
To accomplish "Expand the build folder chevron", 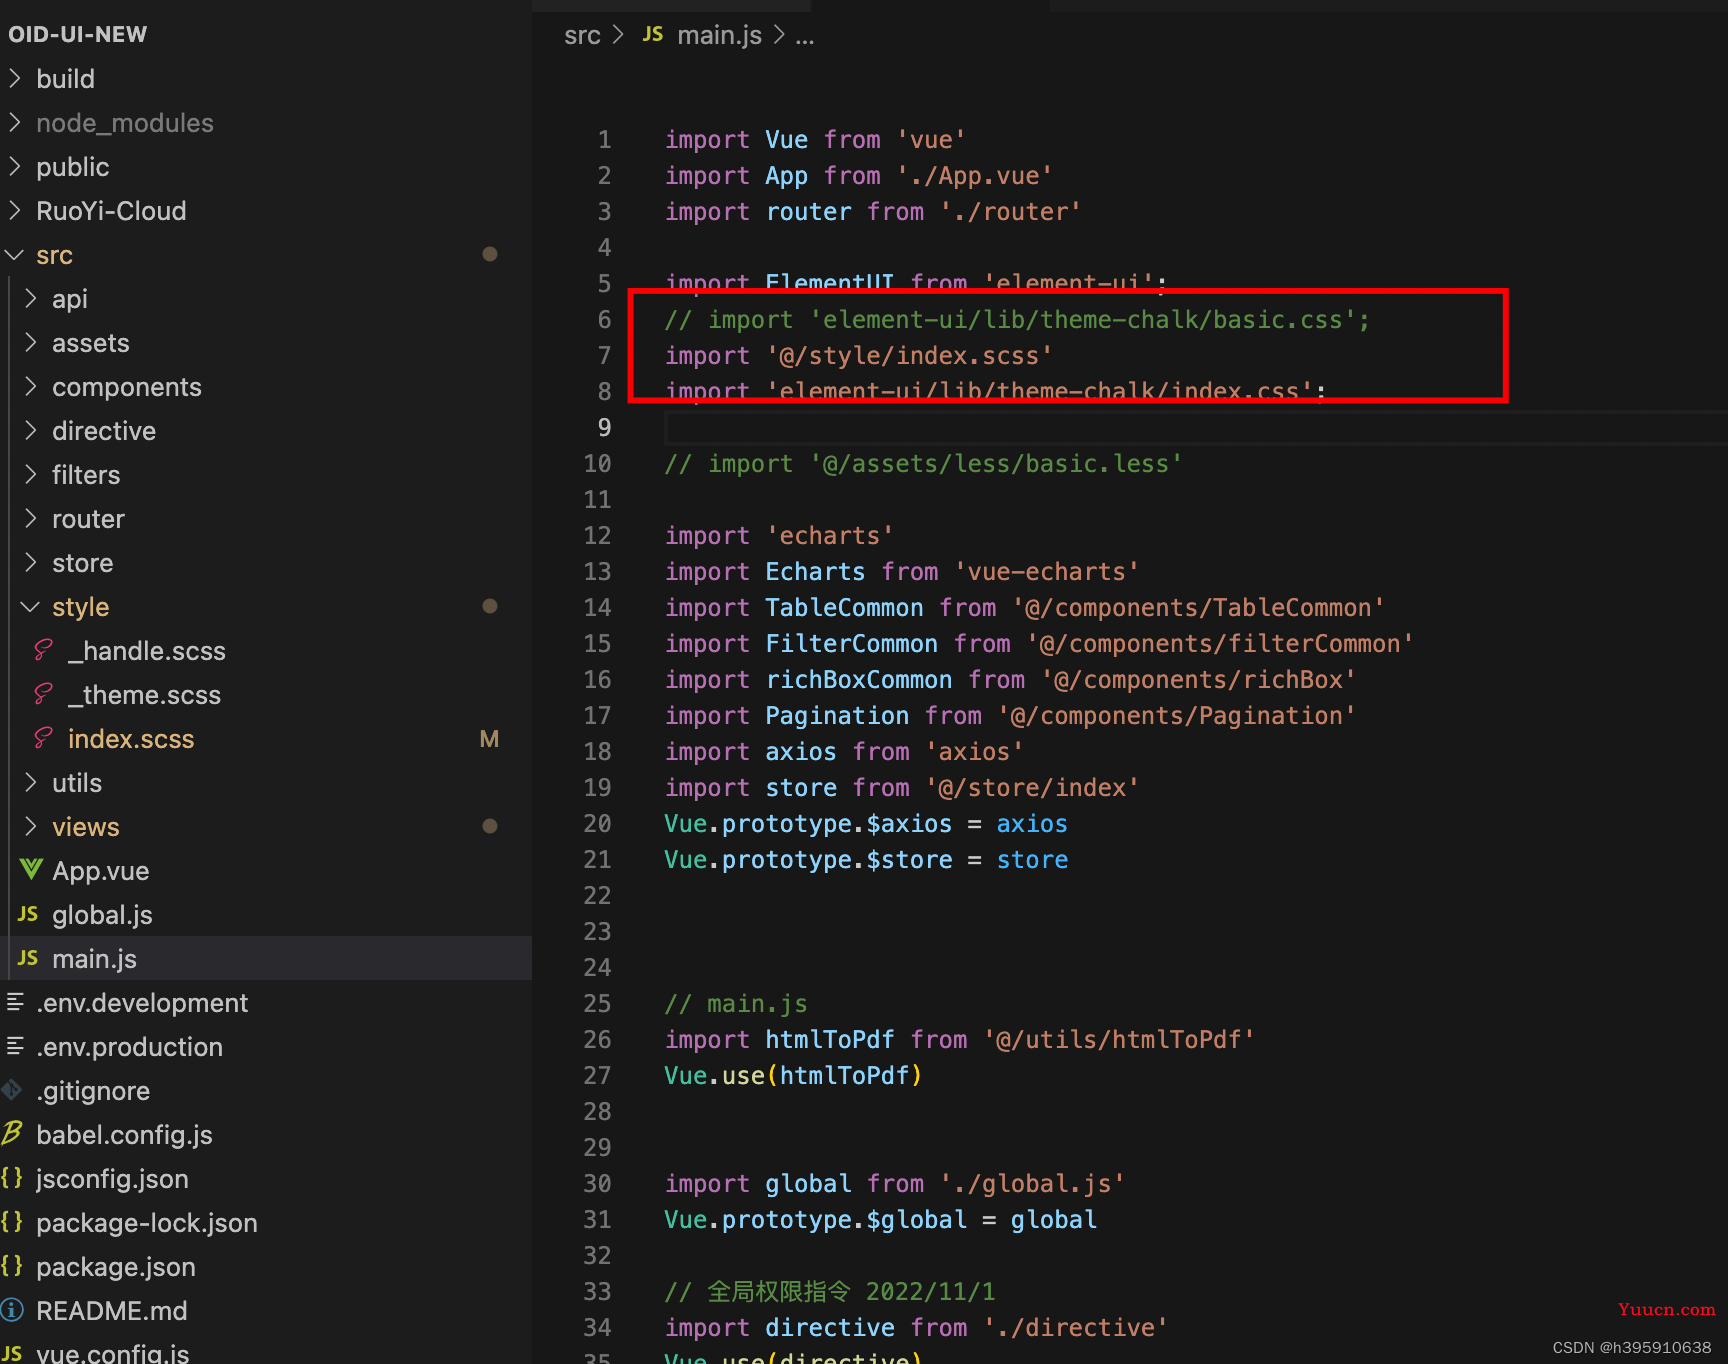I will pos(15,78).
